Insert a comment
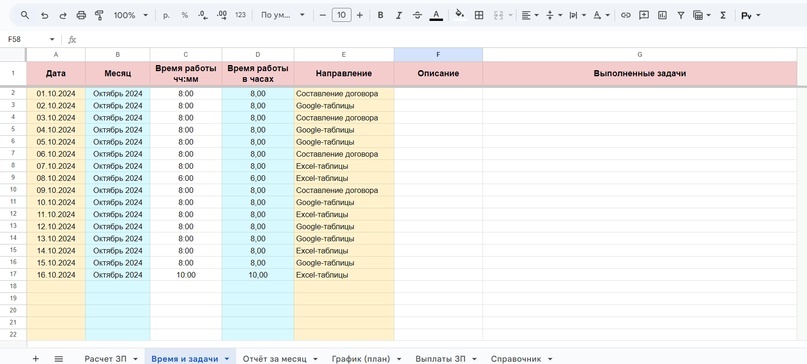Image resolution: width=807 pixels, height=364 pixels. coord(644,15)
